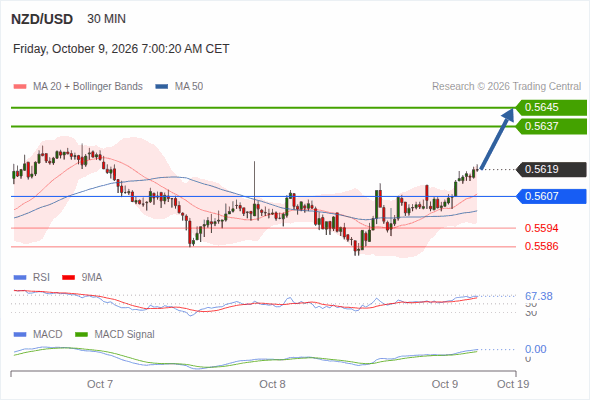This screenshot has height=400, width=590.
Task: Click the 0.5645 green resistance tag
Action: tap(551, 107)
